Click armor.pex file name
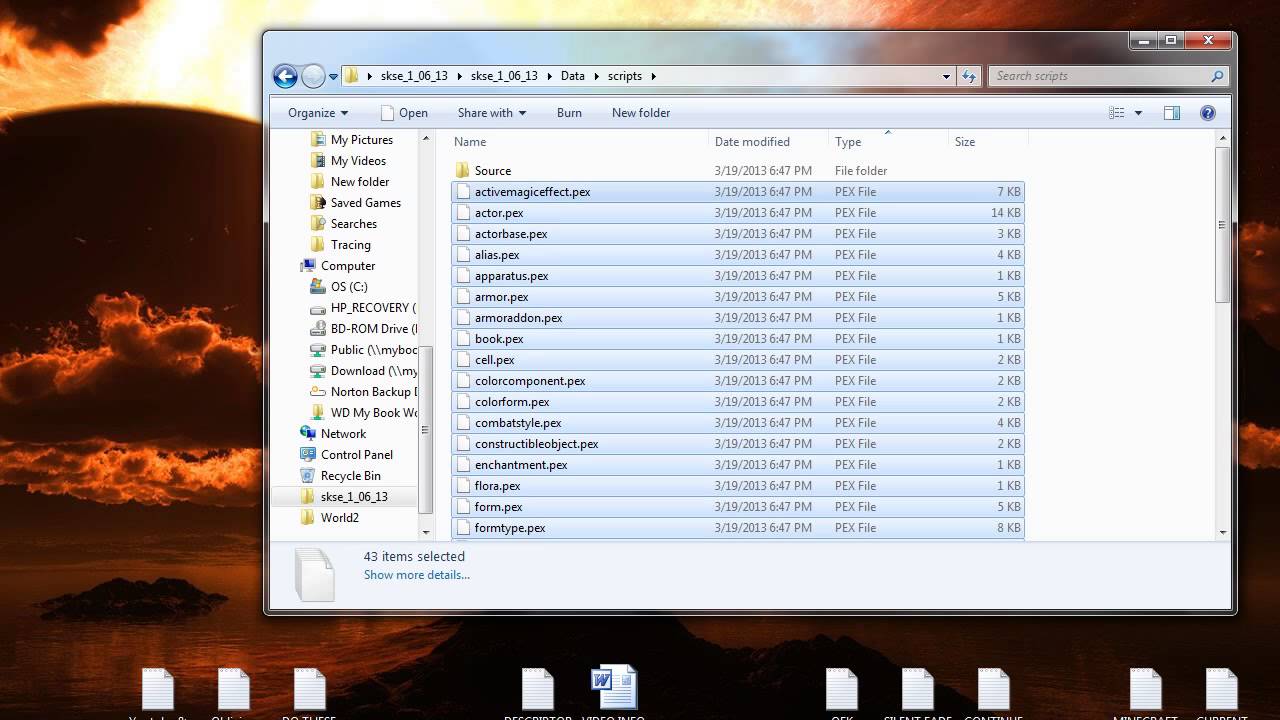This screenshot has width=1280, height=720. point(502,297)
